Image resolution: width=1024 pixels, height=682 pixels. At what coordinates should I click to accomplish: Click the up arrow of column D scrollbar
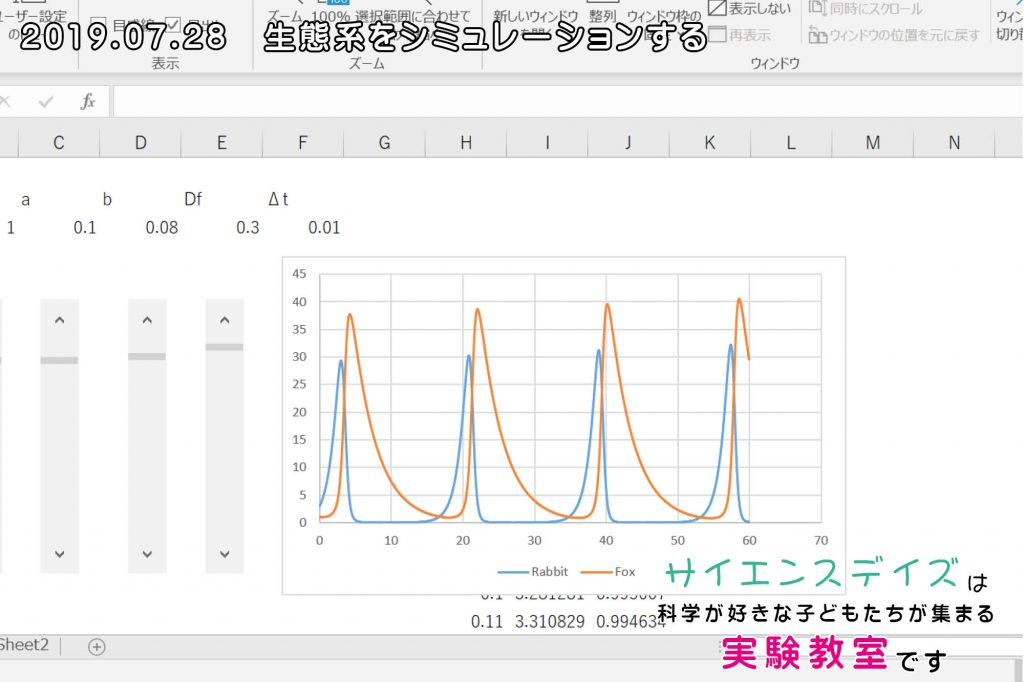(147, 320)
